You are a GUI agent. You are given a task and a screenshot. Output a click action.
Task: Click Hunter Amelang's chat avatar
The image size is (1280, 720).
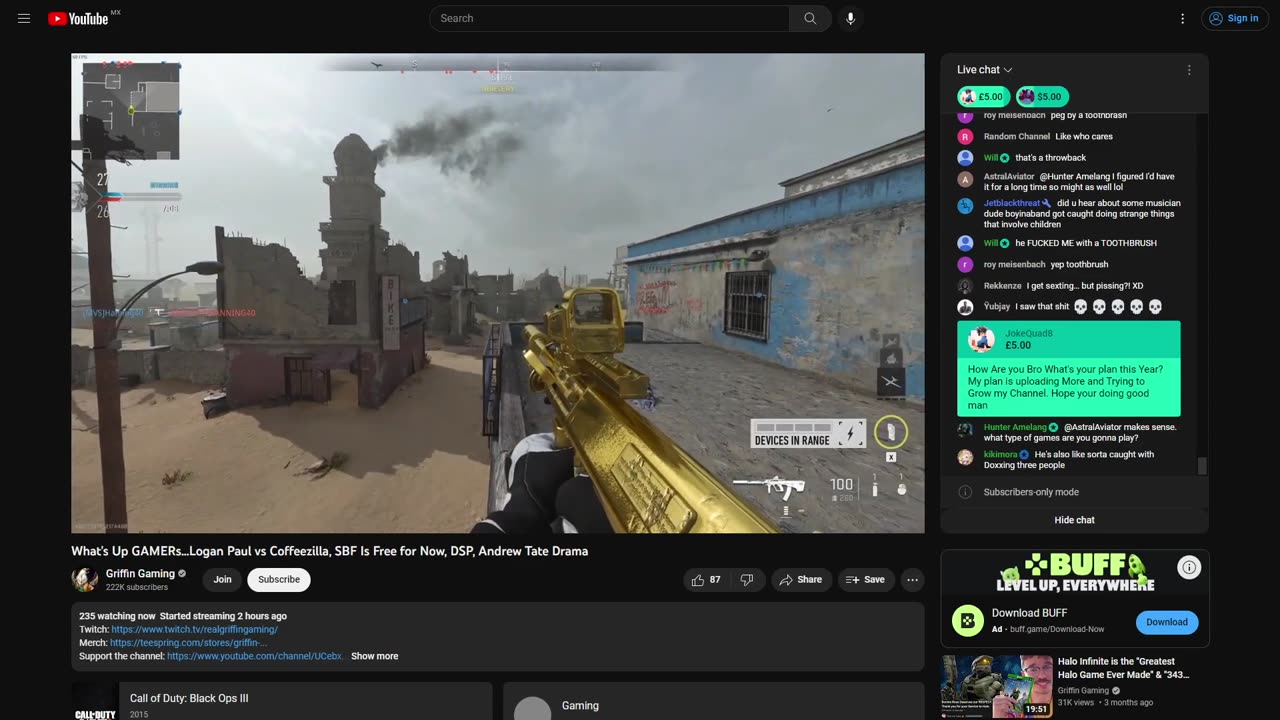click(965, 429)
